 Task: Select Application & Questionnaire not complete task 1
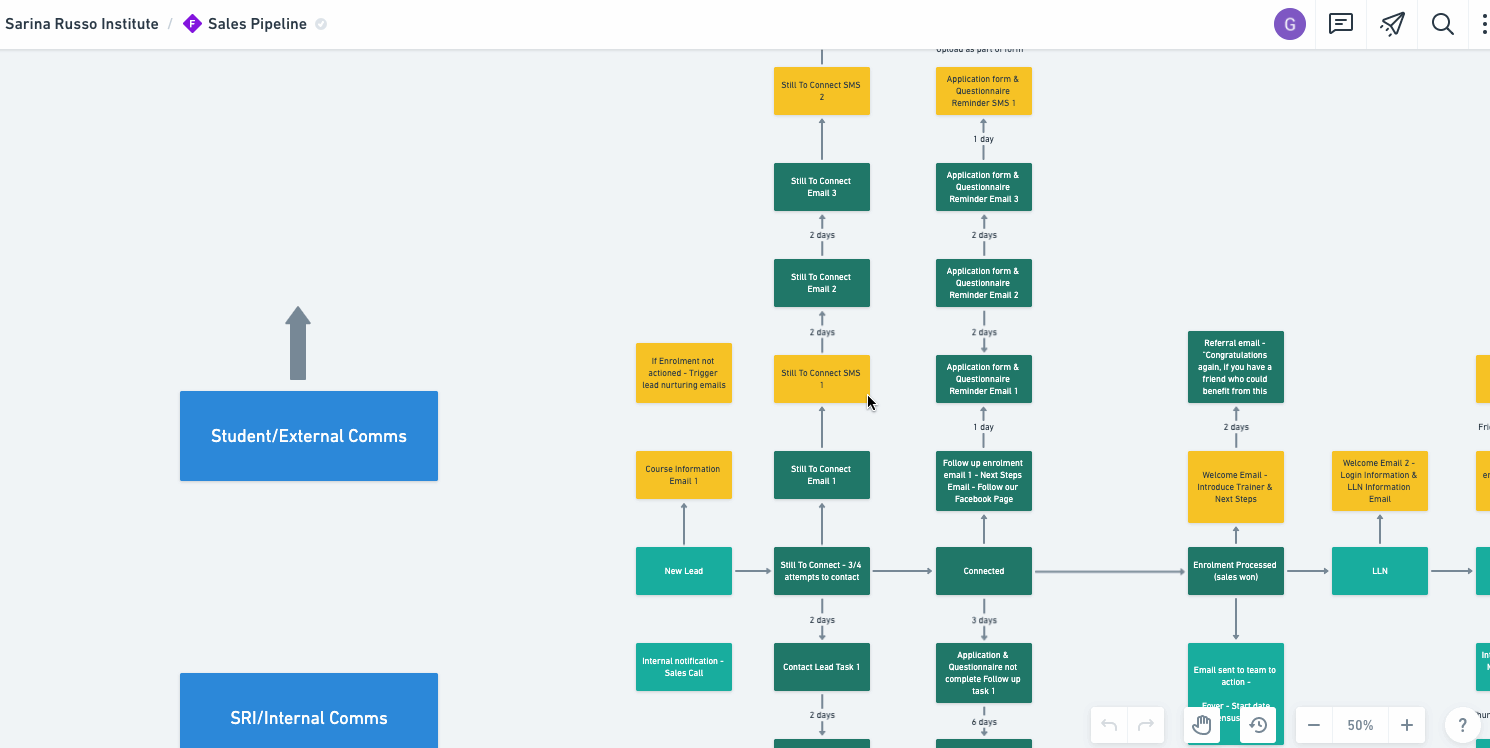pyautogui.click(x=984, y=673)
